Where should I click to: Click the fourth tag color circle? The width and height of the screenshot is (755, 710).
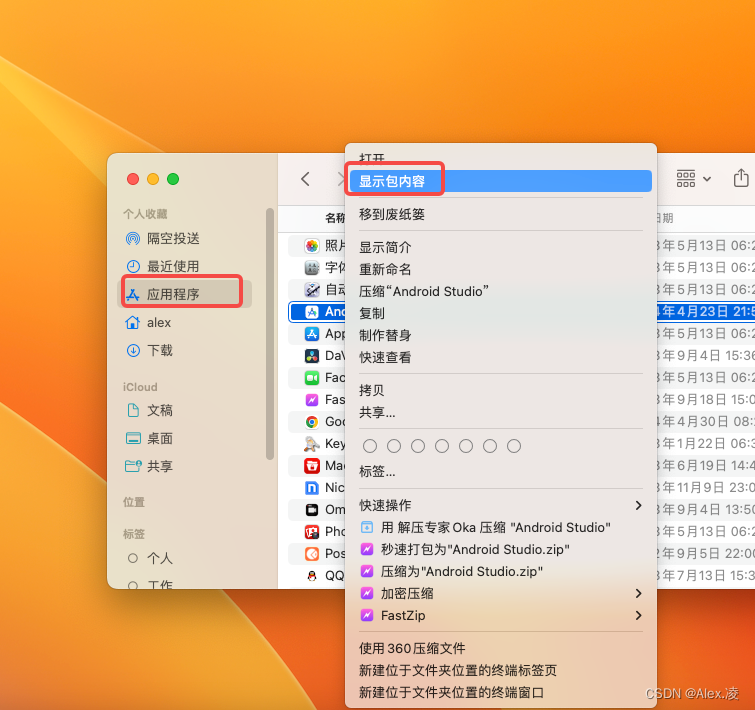coord(442,446)
